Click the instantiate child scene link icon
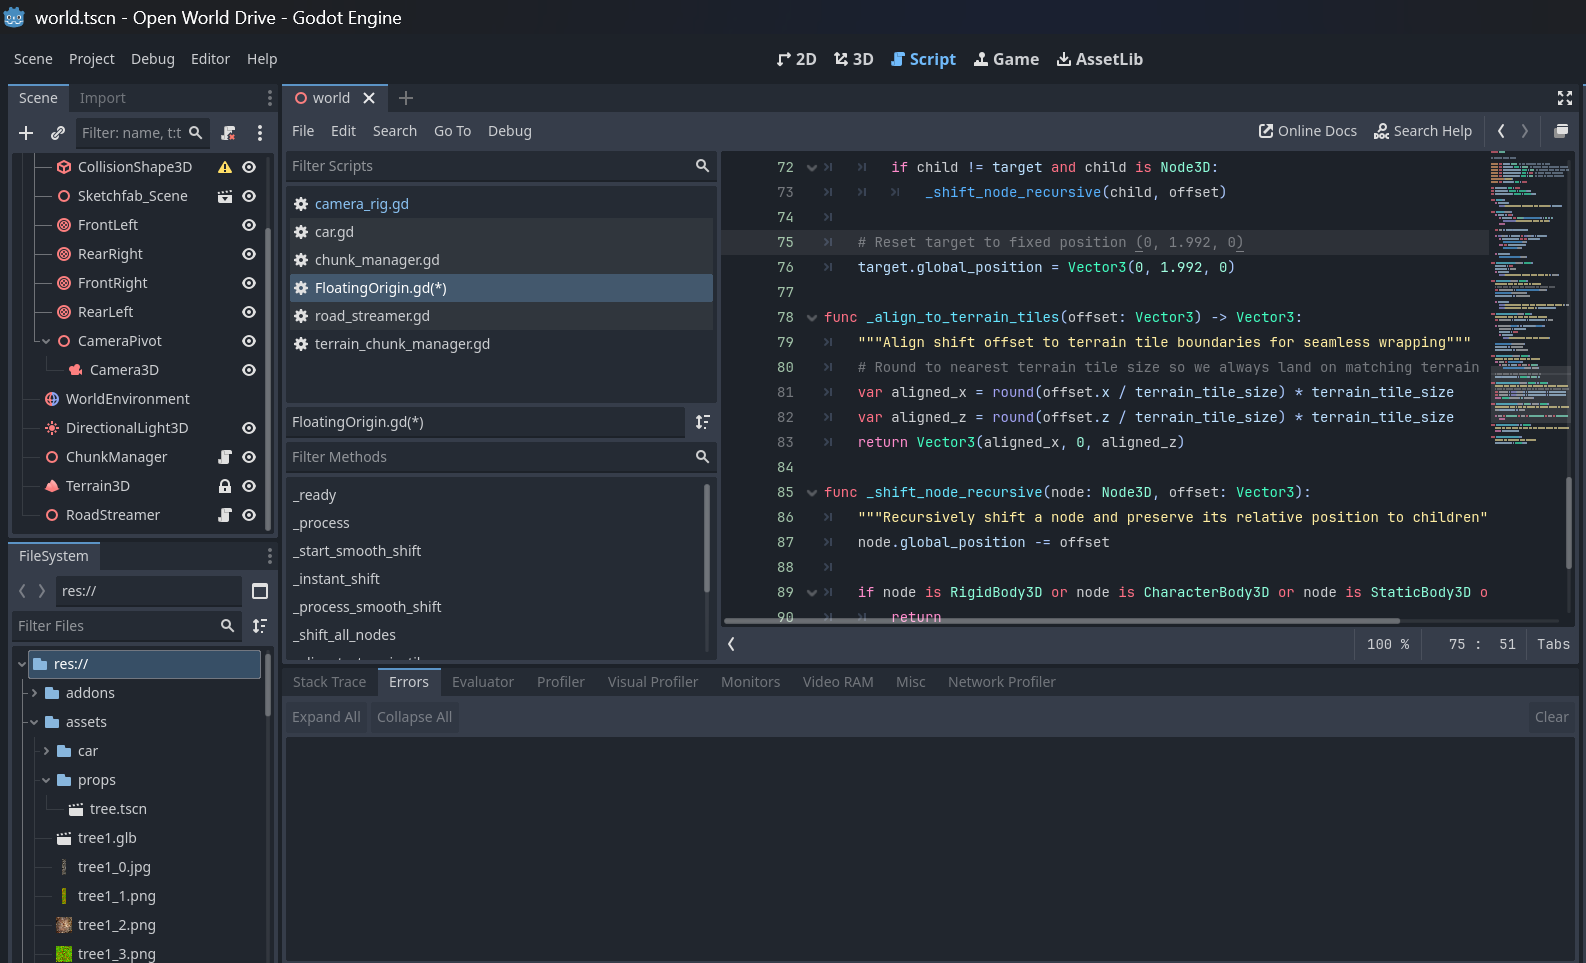 point(58,133)
